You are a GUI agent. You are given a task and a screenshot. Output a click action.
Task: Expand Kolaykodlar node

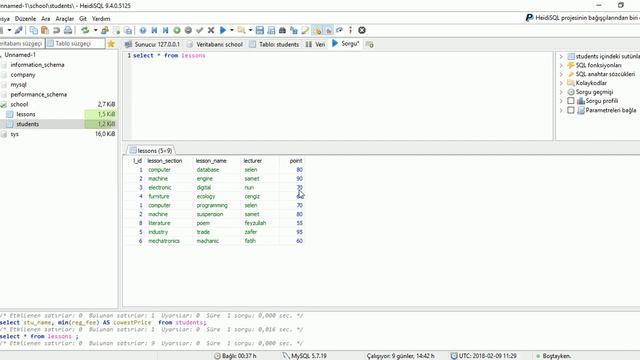[561, 83]
